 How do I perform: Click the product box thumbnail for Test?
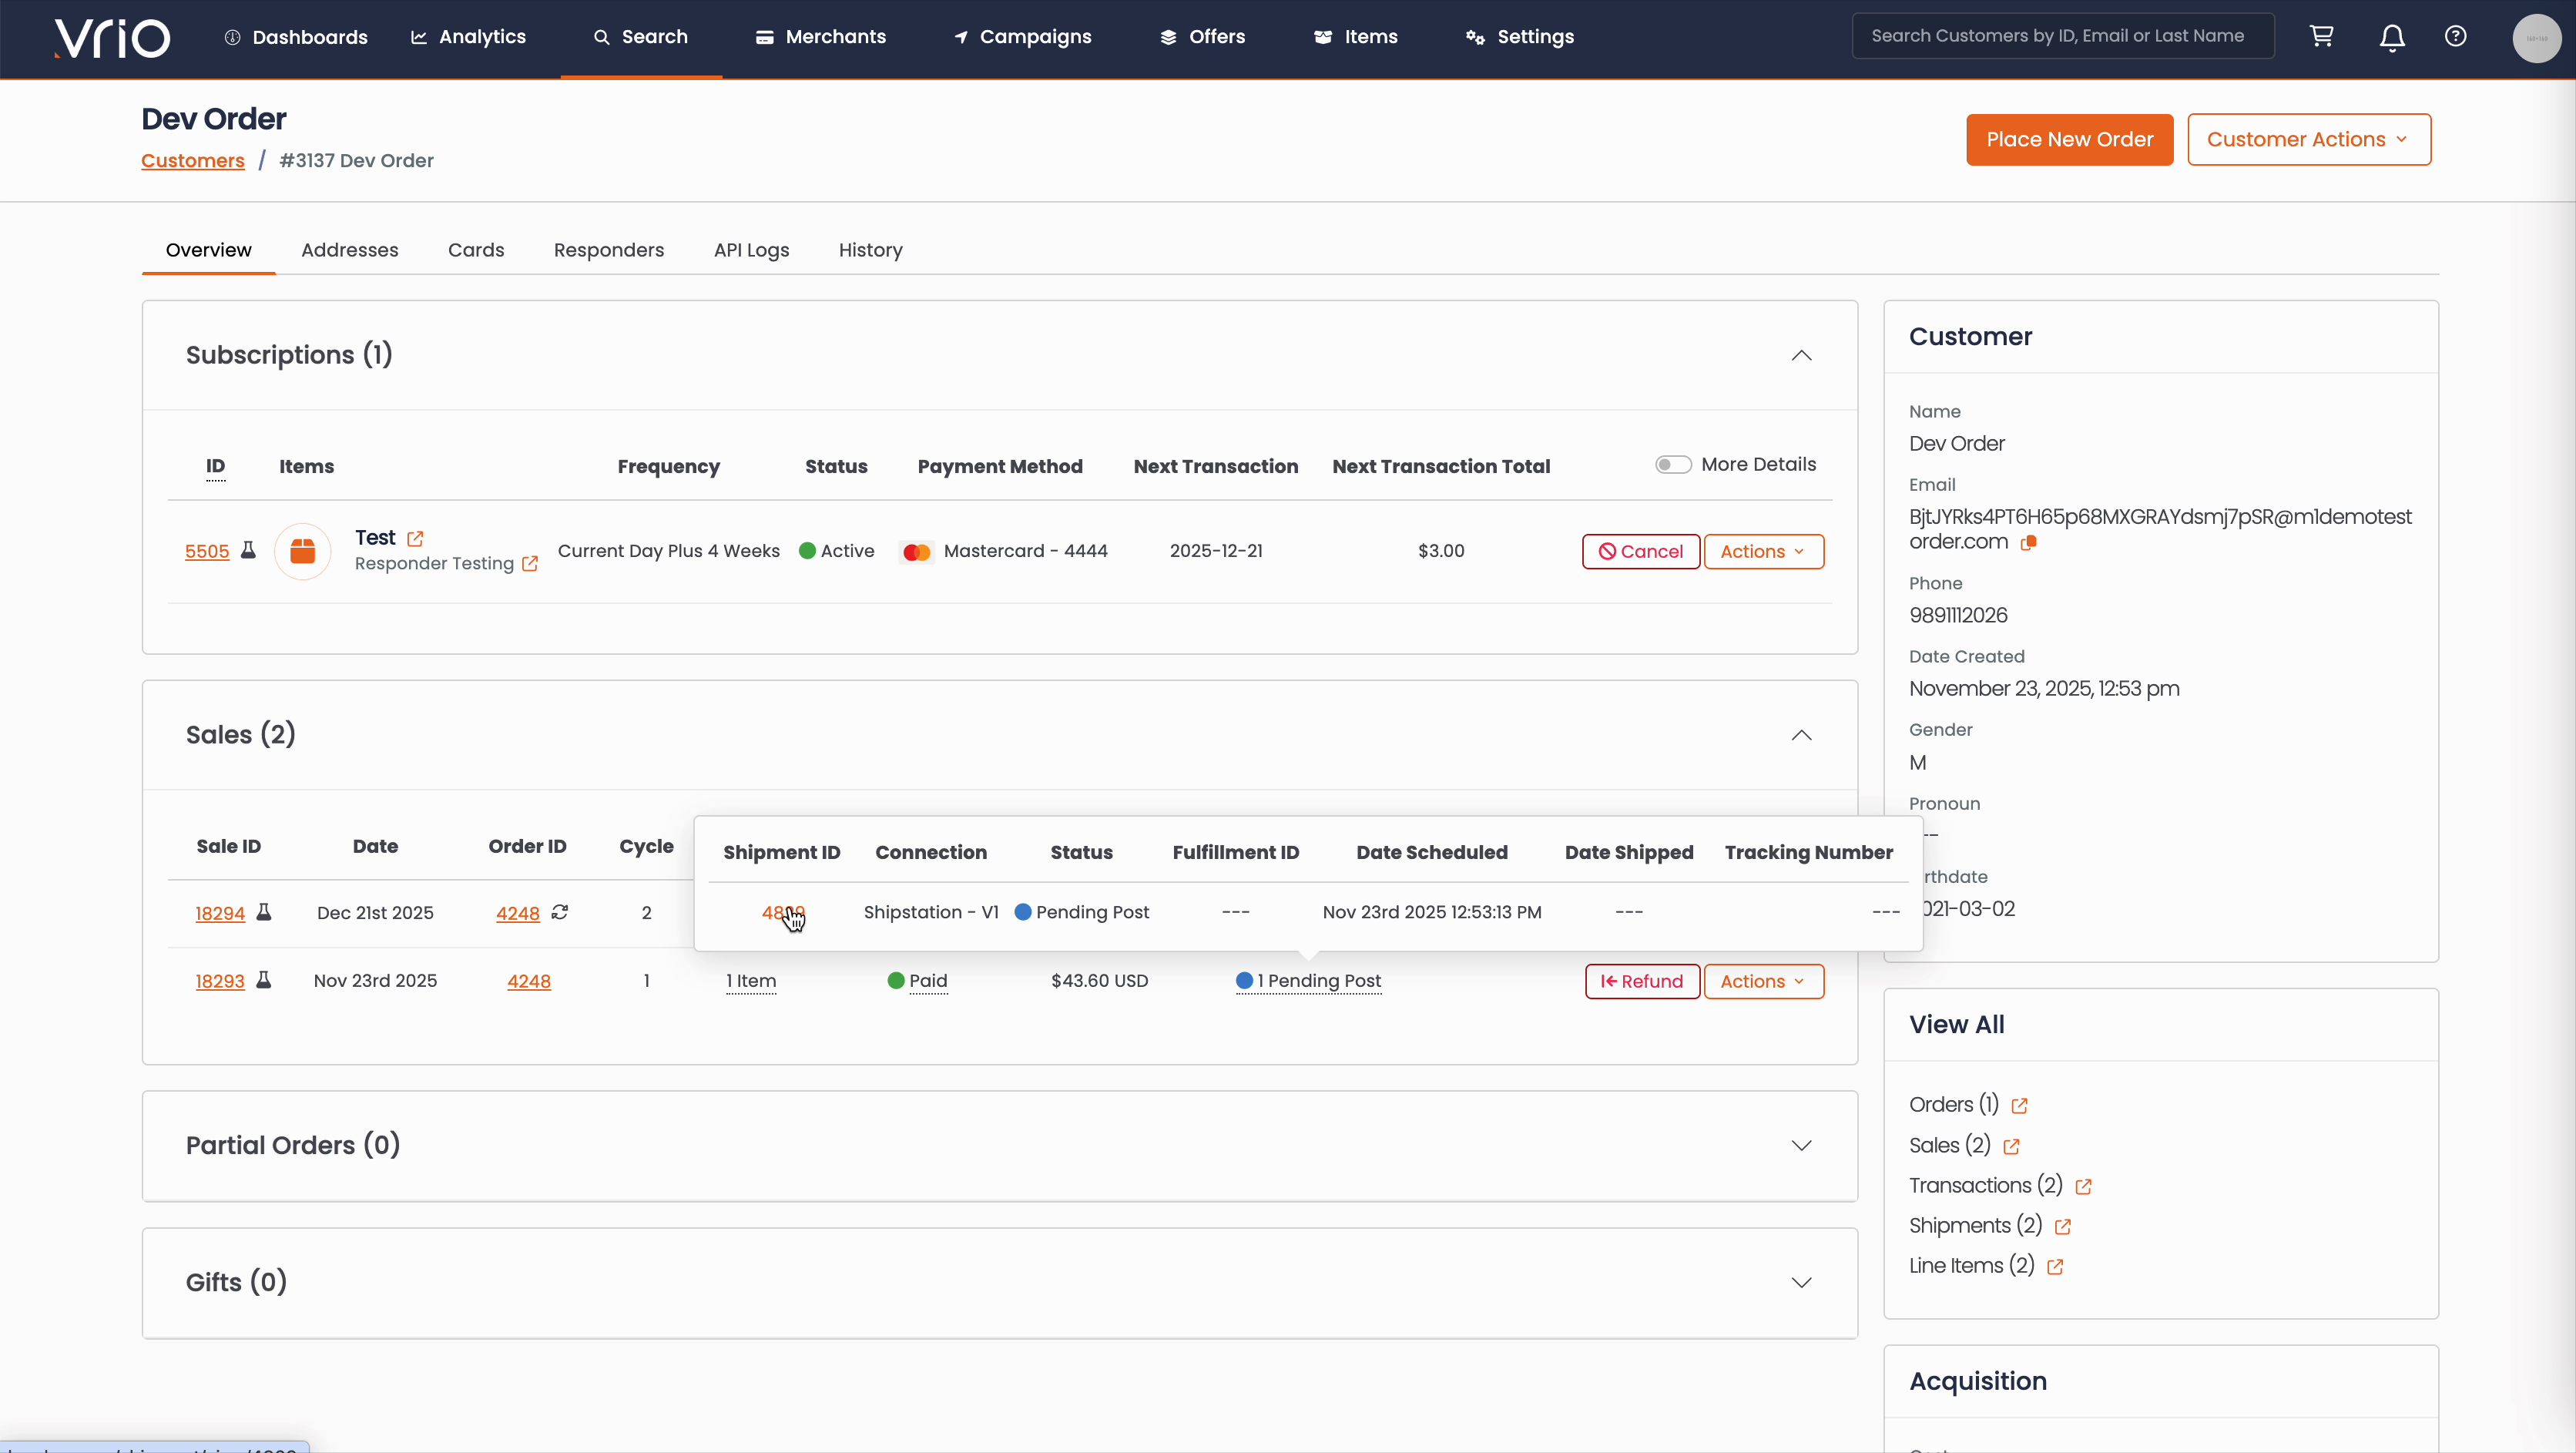[x=303, y=551]
